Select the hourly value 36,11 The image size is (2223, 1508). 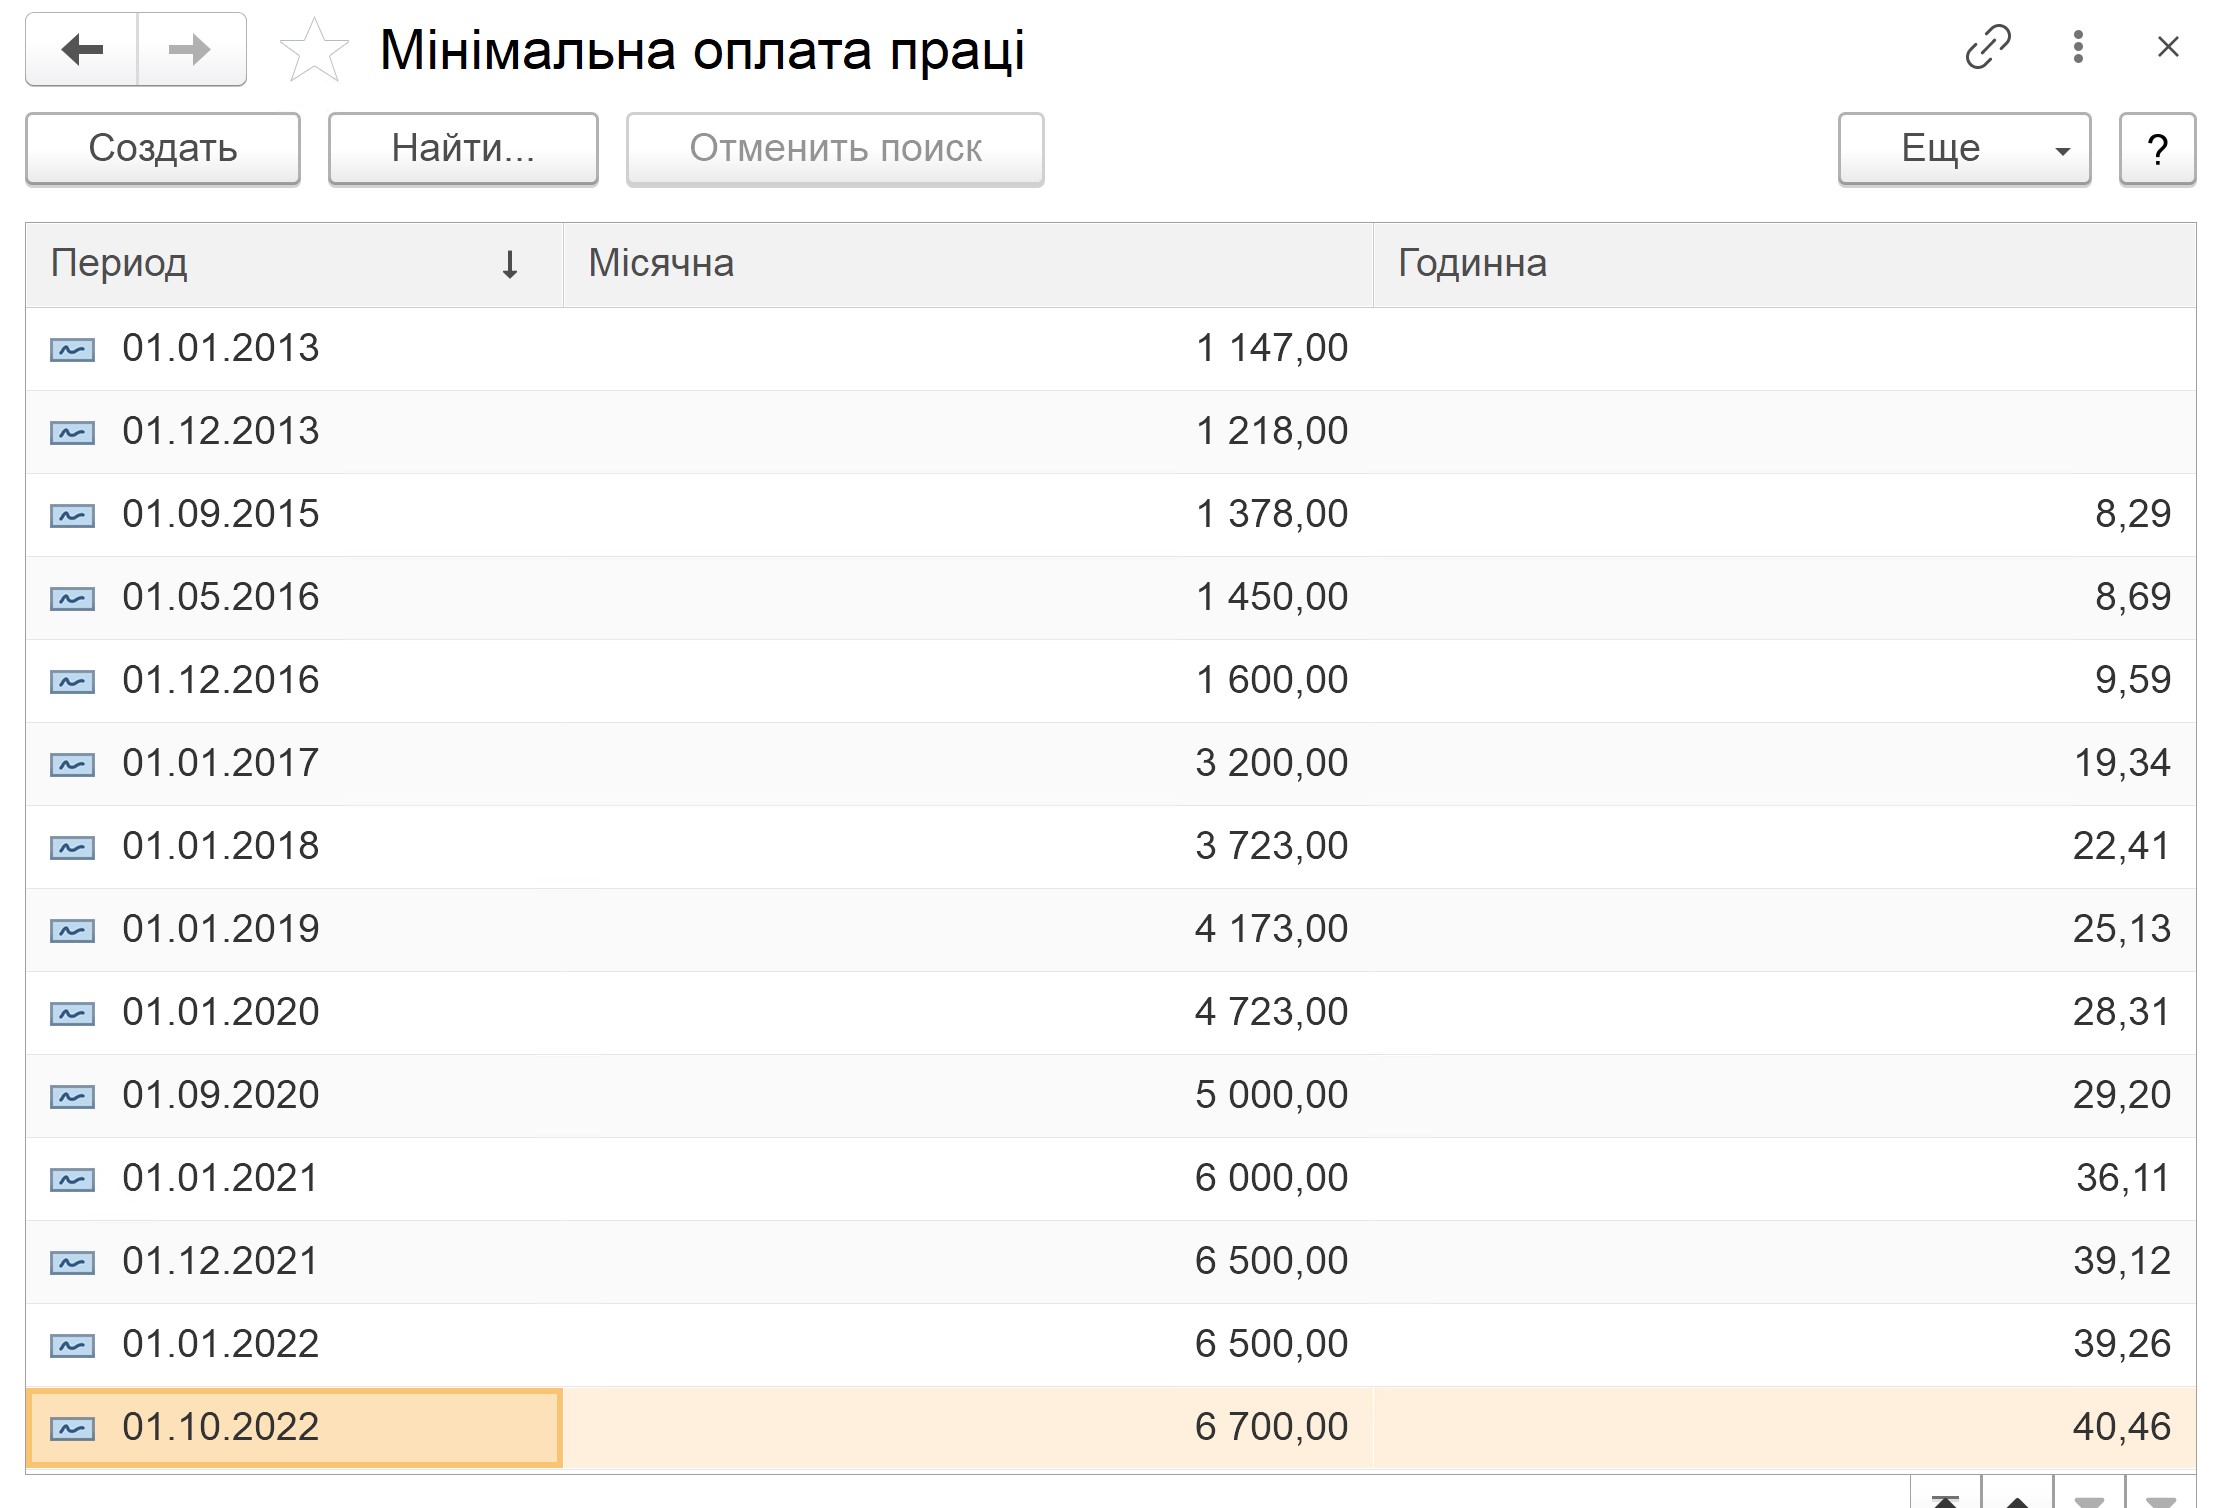coord(2122,1178)
